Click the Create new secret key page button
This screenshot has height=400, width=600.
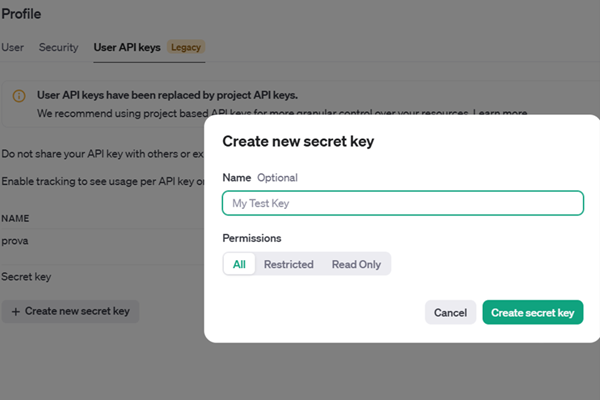70,311
